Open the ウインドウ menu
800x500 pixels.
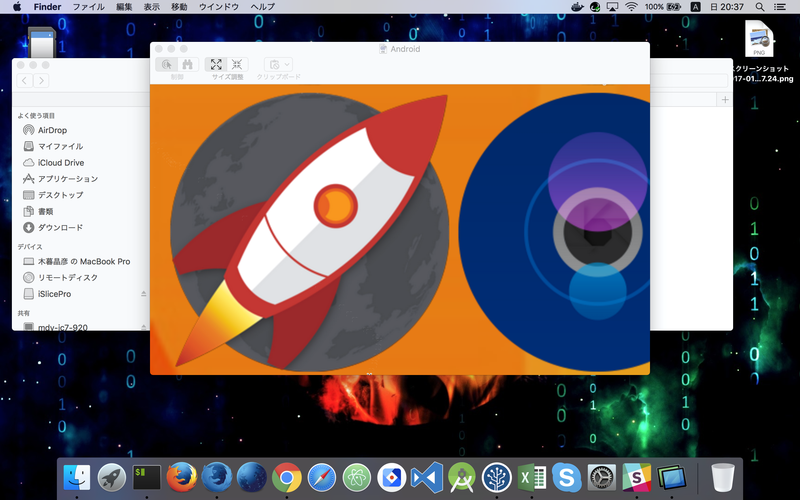coord(219,7)
